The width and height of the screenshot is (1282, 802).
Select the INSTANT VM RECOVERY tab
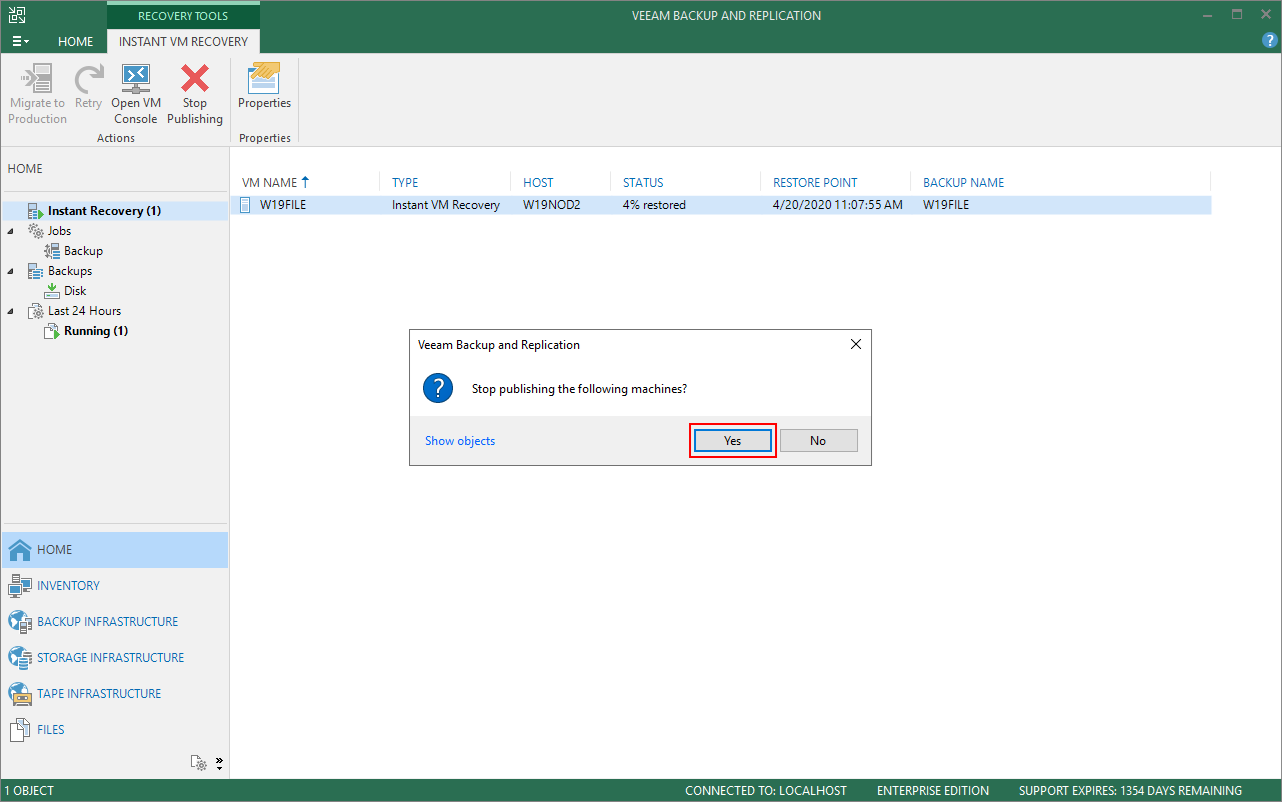point(183,41)
